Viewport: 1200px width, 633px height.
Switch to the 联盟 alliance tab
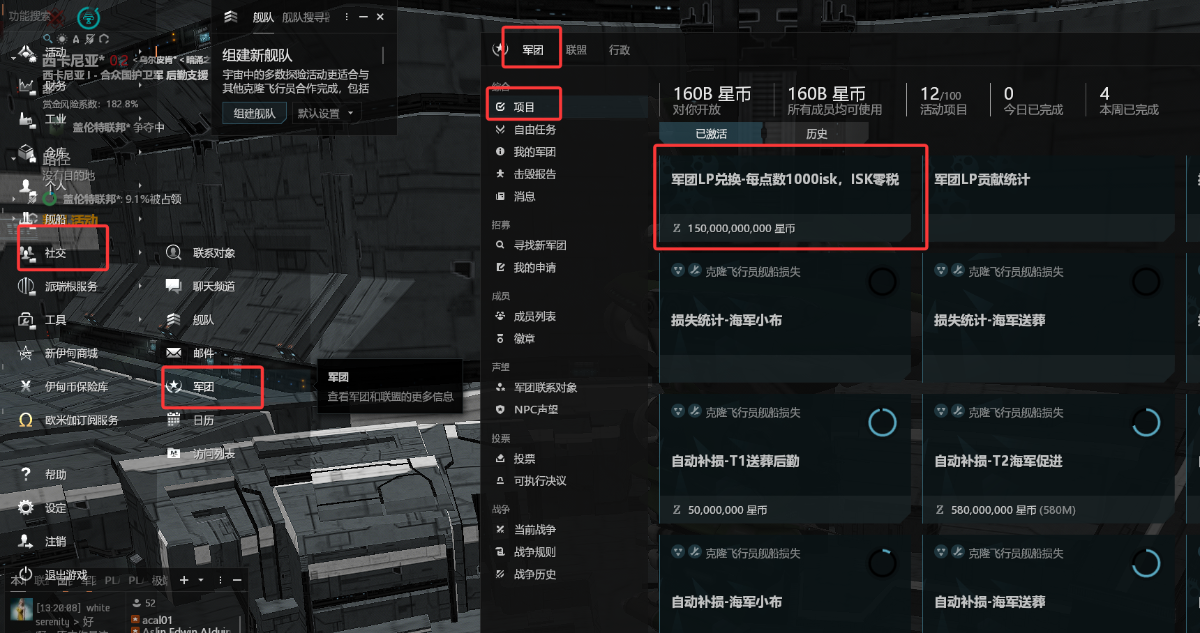(x=576, y=50)
